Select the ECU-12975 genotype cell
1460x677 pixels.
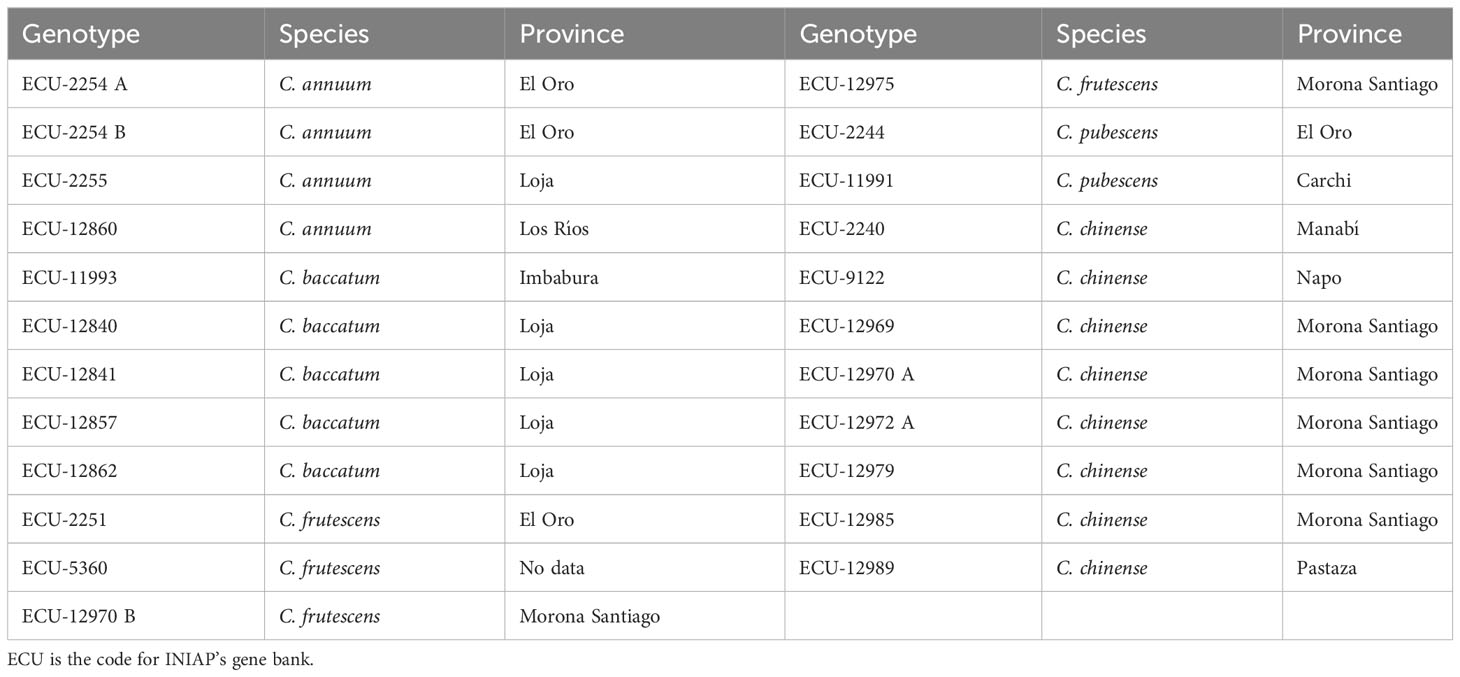913,84
